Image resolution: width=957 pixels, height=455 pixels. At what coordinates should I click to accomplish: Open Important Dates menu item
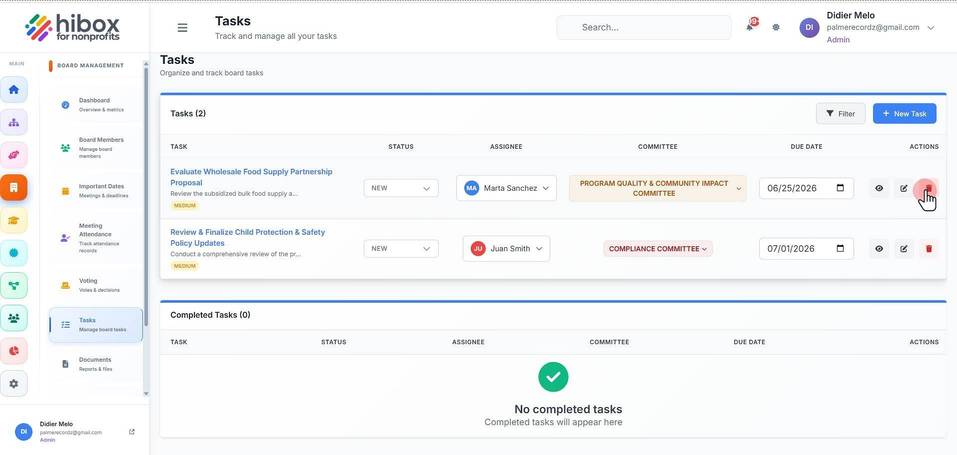click(x=95, y=191)
